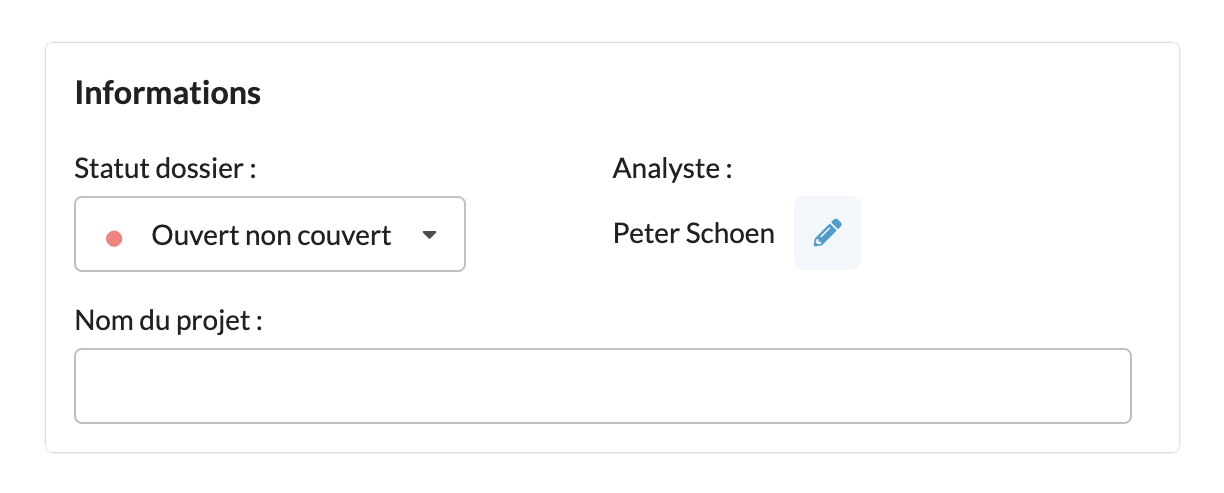1224x493 pixels.
Task: Click the pencil icon to edit analyst
Action: point(827,234)
